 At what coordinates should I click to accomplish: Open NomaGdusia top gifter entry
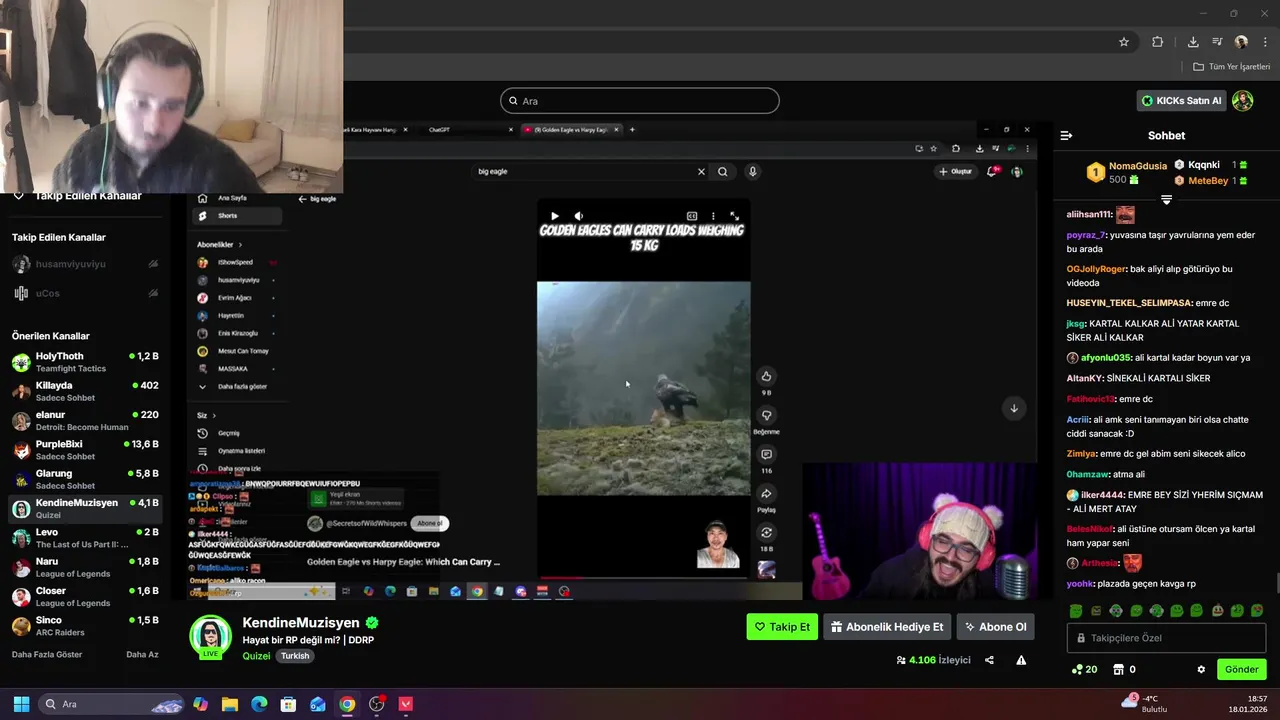[1127, 172]
